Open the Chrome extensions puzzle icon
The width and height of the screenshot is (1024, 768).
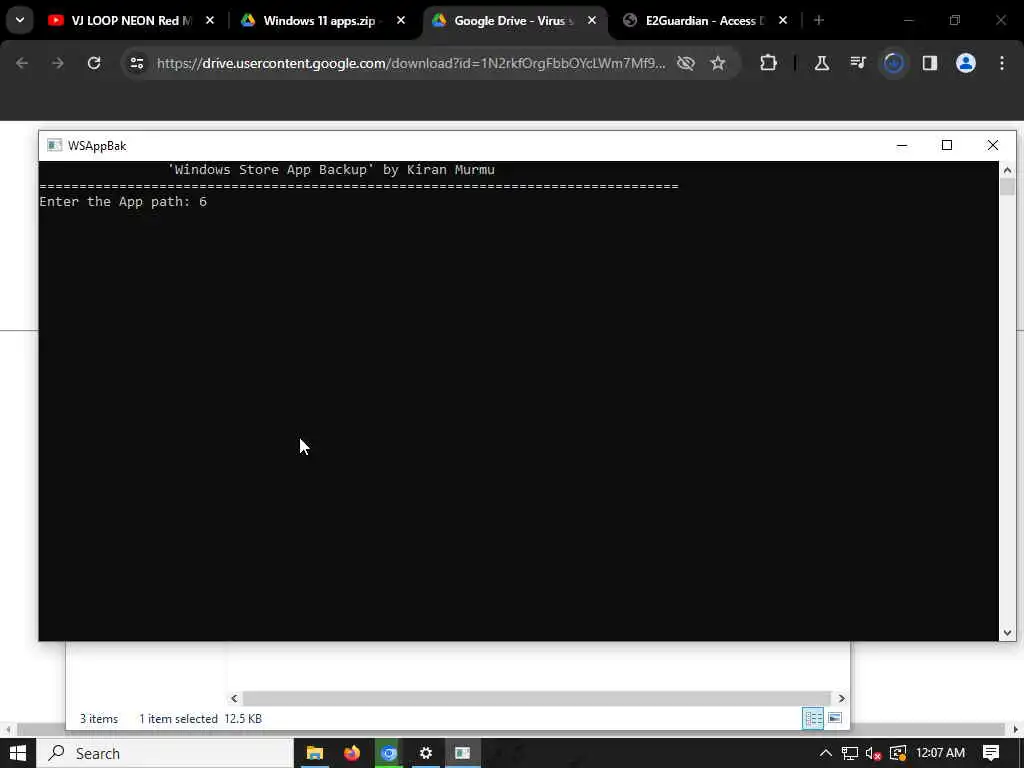pyautogui.click(x=769, y=63)
